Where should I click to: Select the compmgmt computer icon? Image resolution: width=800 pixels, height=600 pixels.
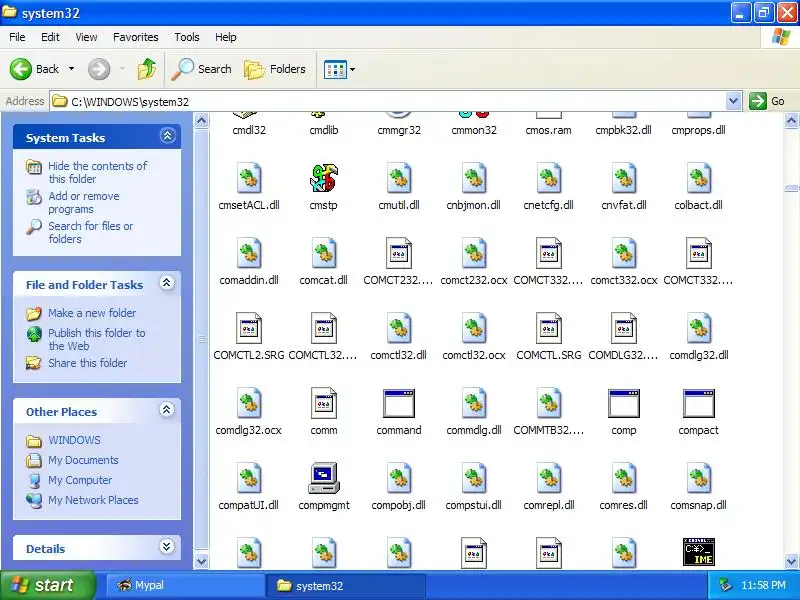[323, 478]
